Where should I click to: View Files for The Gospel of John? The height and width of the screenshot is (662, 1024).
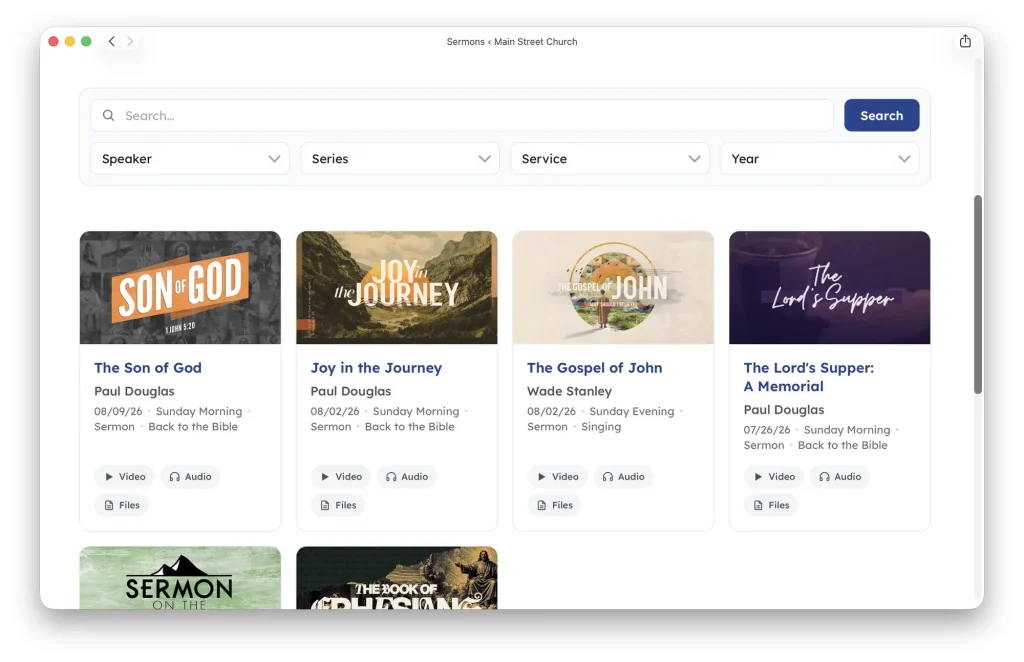[554, 505]
